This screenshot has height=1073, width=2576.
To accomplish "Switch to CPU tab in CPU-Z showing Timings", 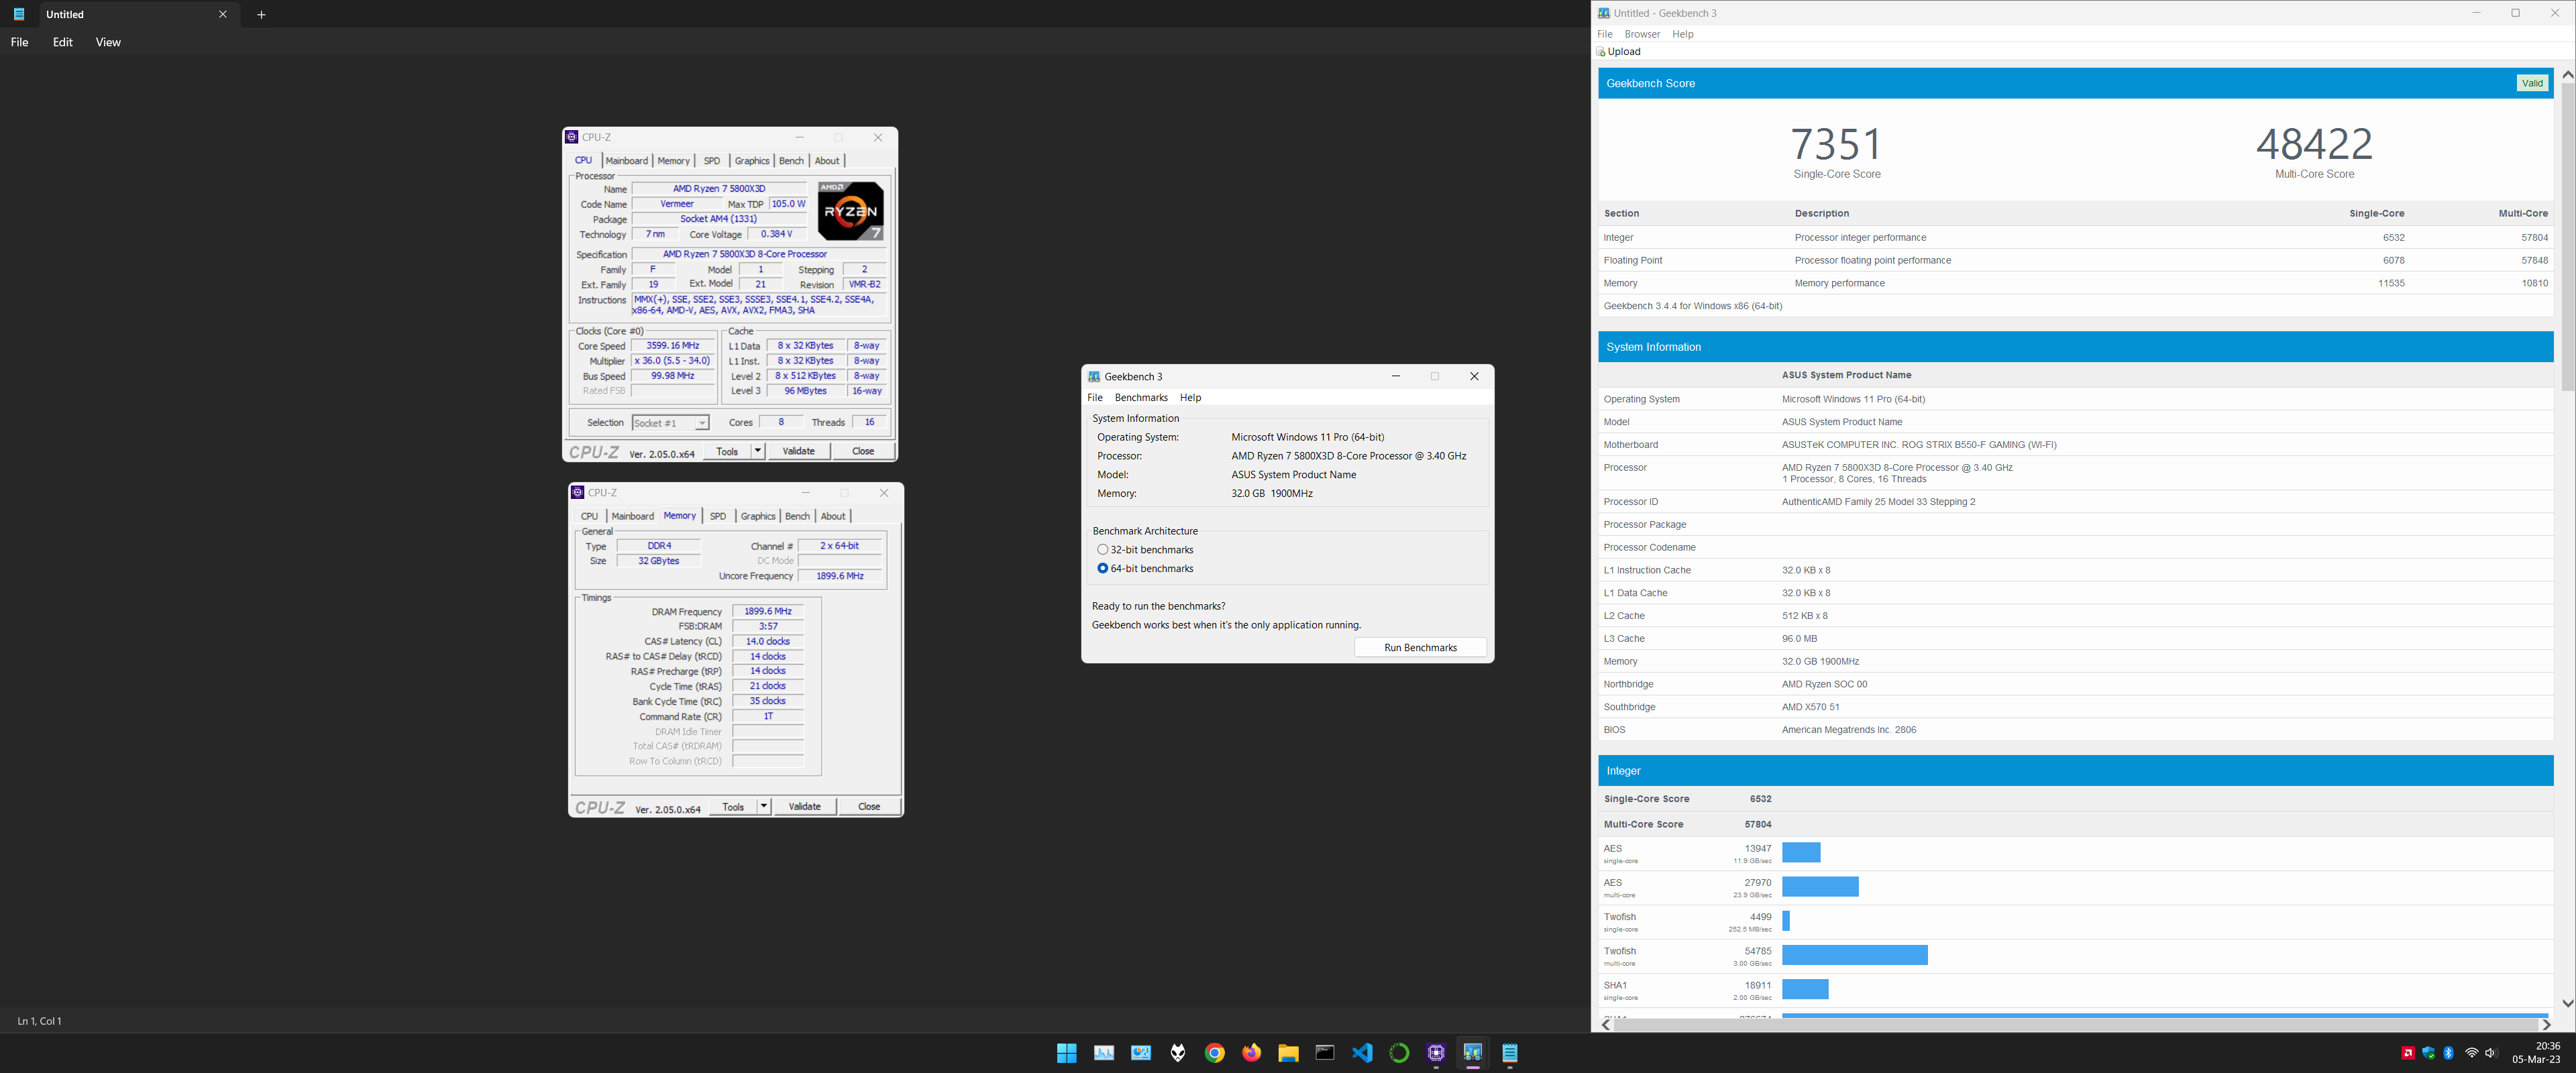I will tap(590, 517).
